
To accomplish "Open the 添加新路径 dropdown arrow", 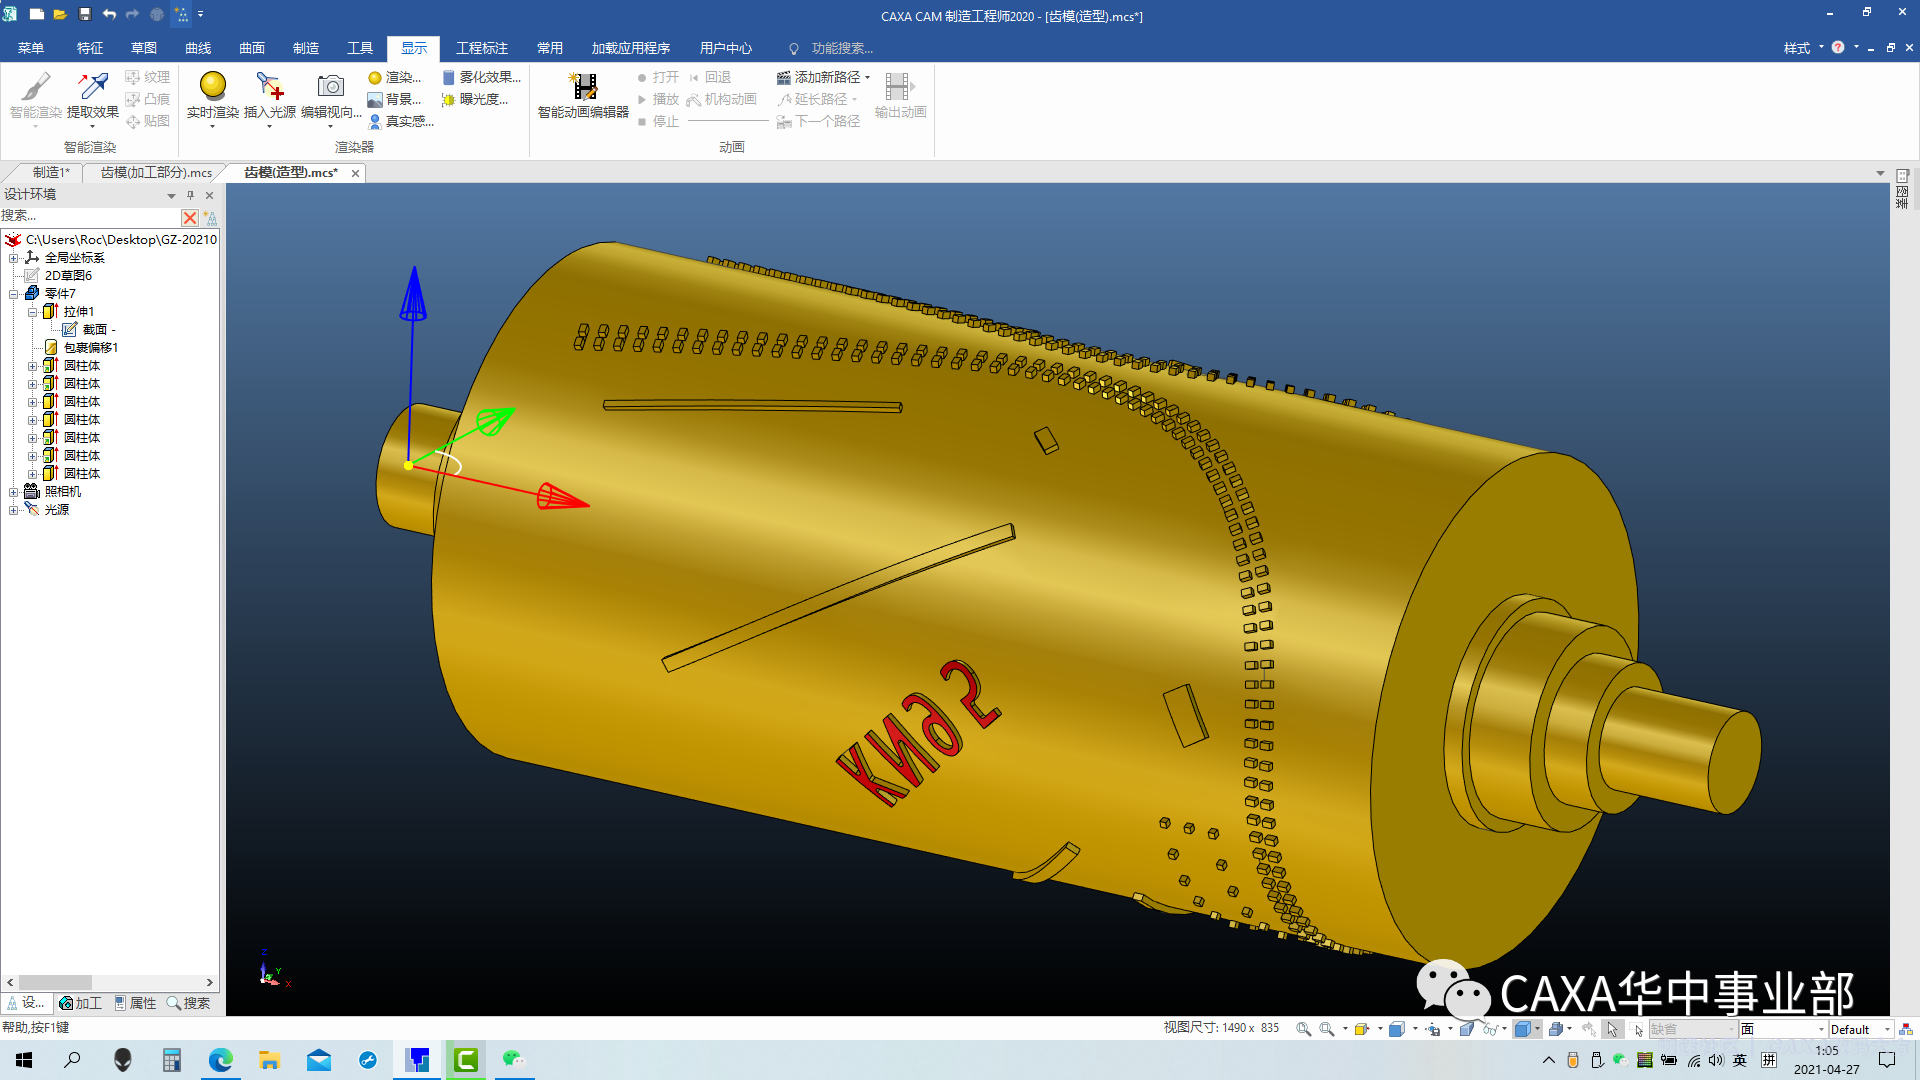I will coord(868,77).
